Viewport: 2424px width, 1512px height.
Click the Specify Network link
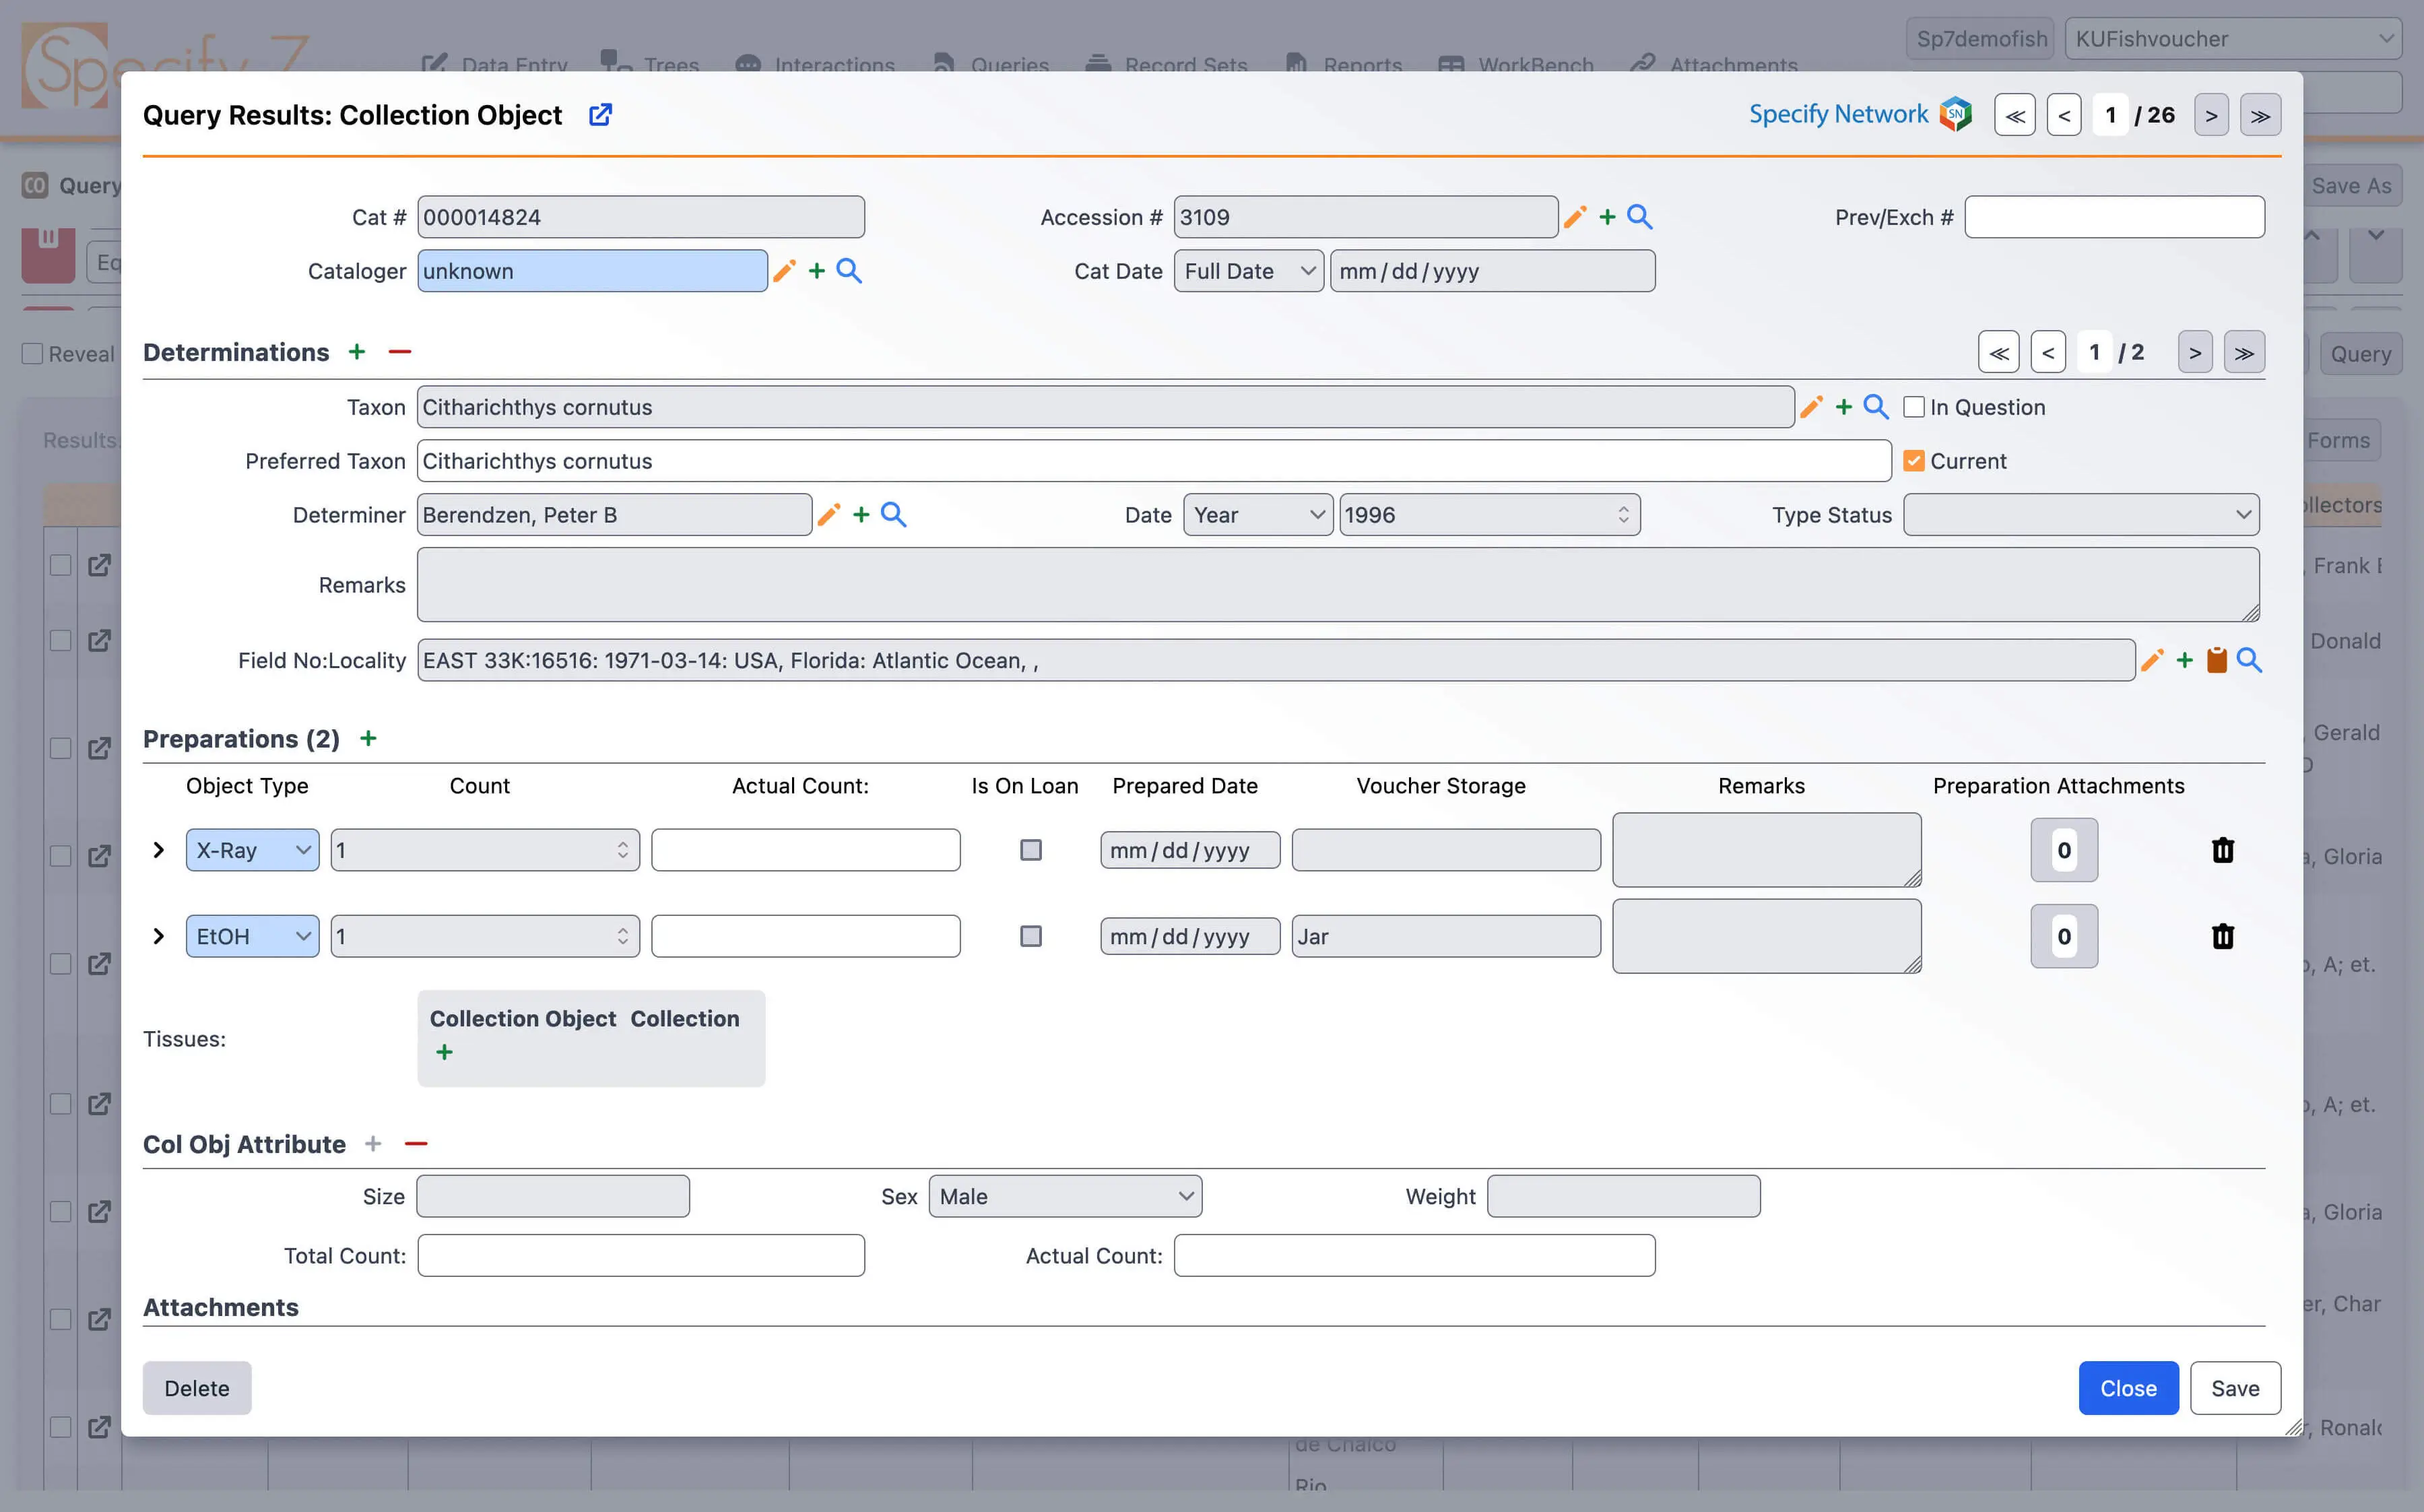(1838, 115)
